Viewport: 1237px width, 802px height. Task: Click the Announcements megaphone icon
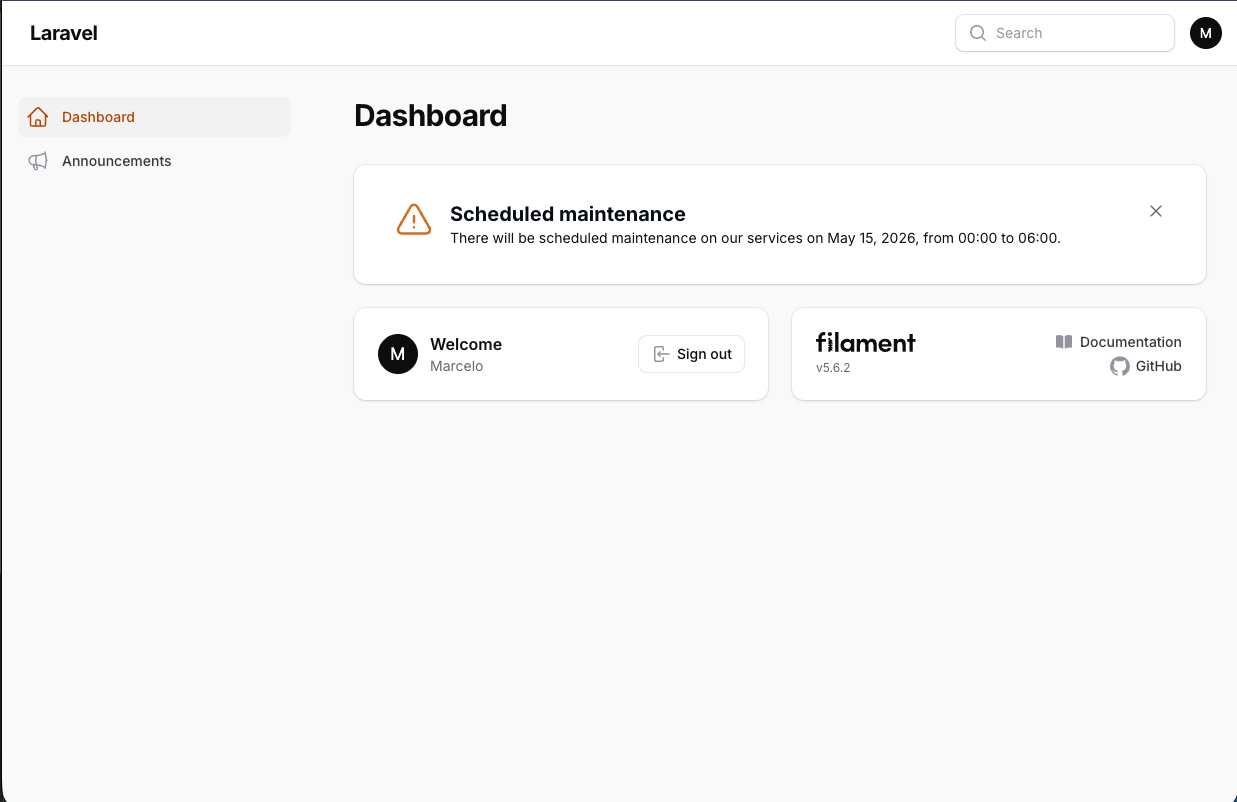(x=38, y=161)
